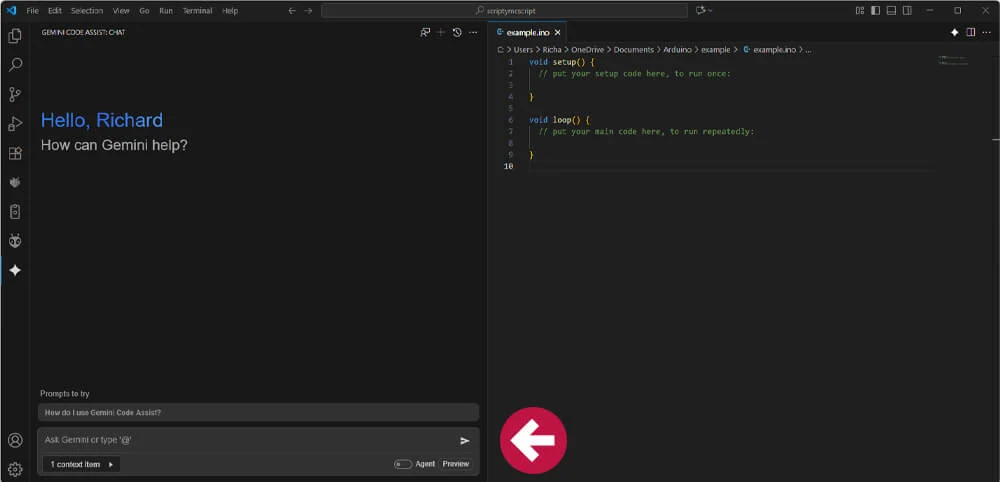Split the editor right

[x=971, y=33]
